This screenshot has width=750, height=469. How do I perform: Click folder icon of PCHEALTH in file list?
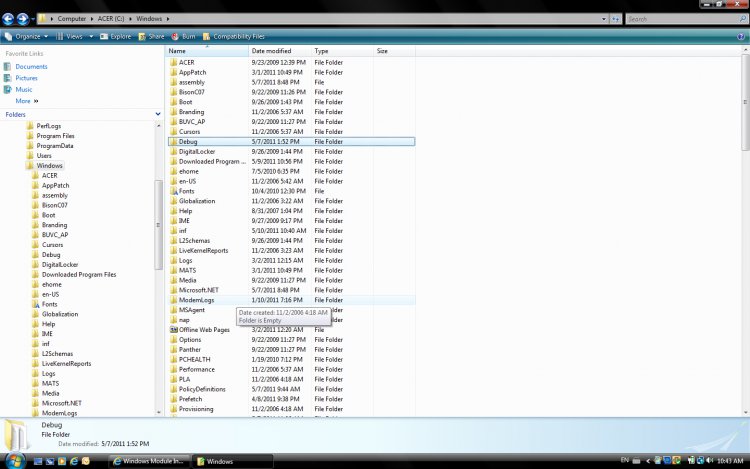(x=174, y=359)
